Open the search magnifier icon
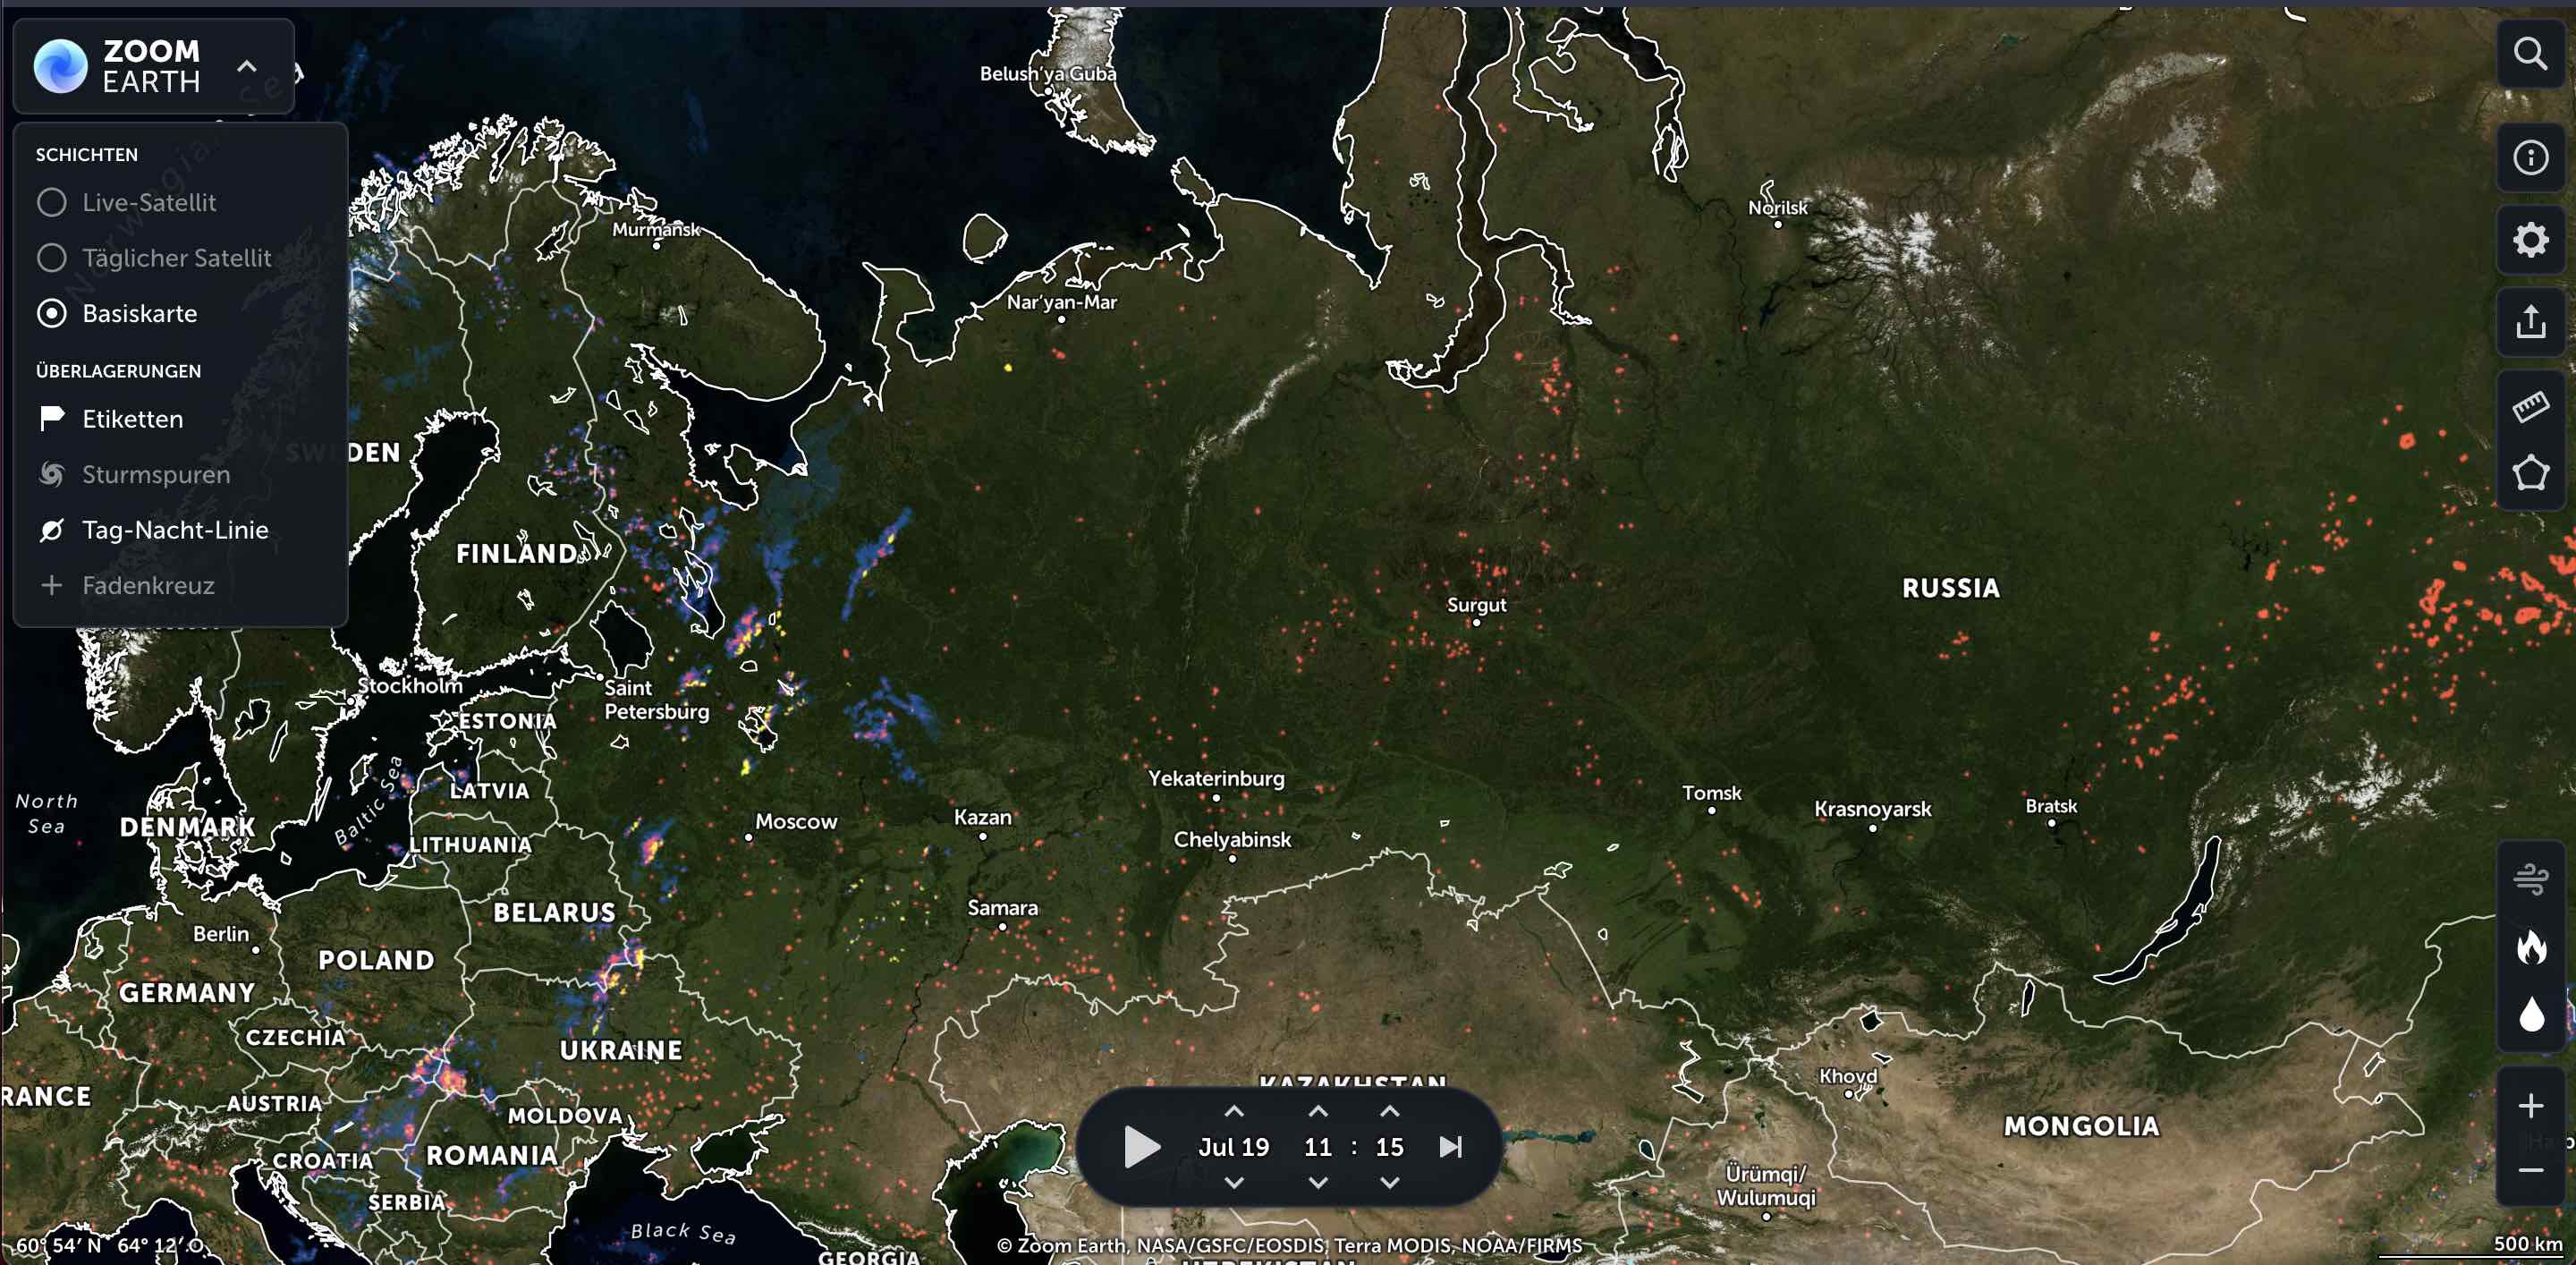 (x=2530, y=54)
